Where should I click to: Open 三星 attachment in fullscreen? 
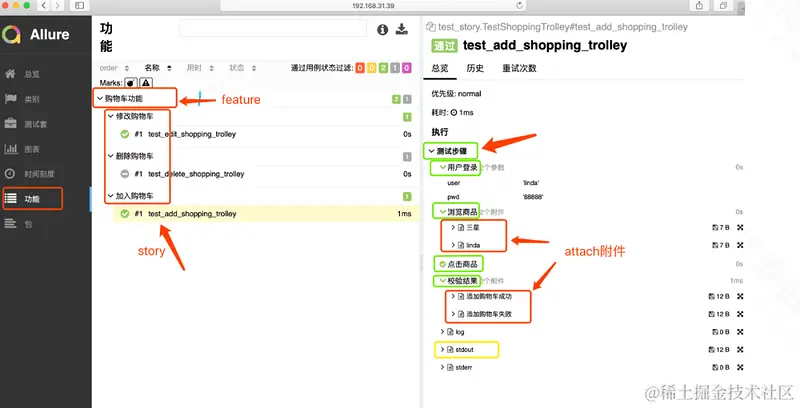[740, 227]
